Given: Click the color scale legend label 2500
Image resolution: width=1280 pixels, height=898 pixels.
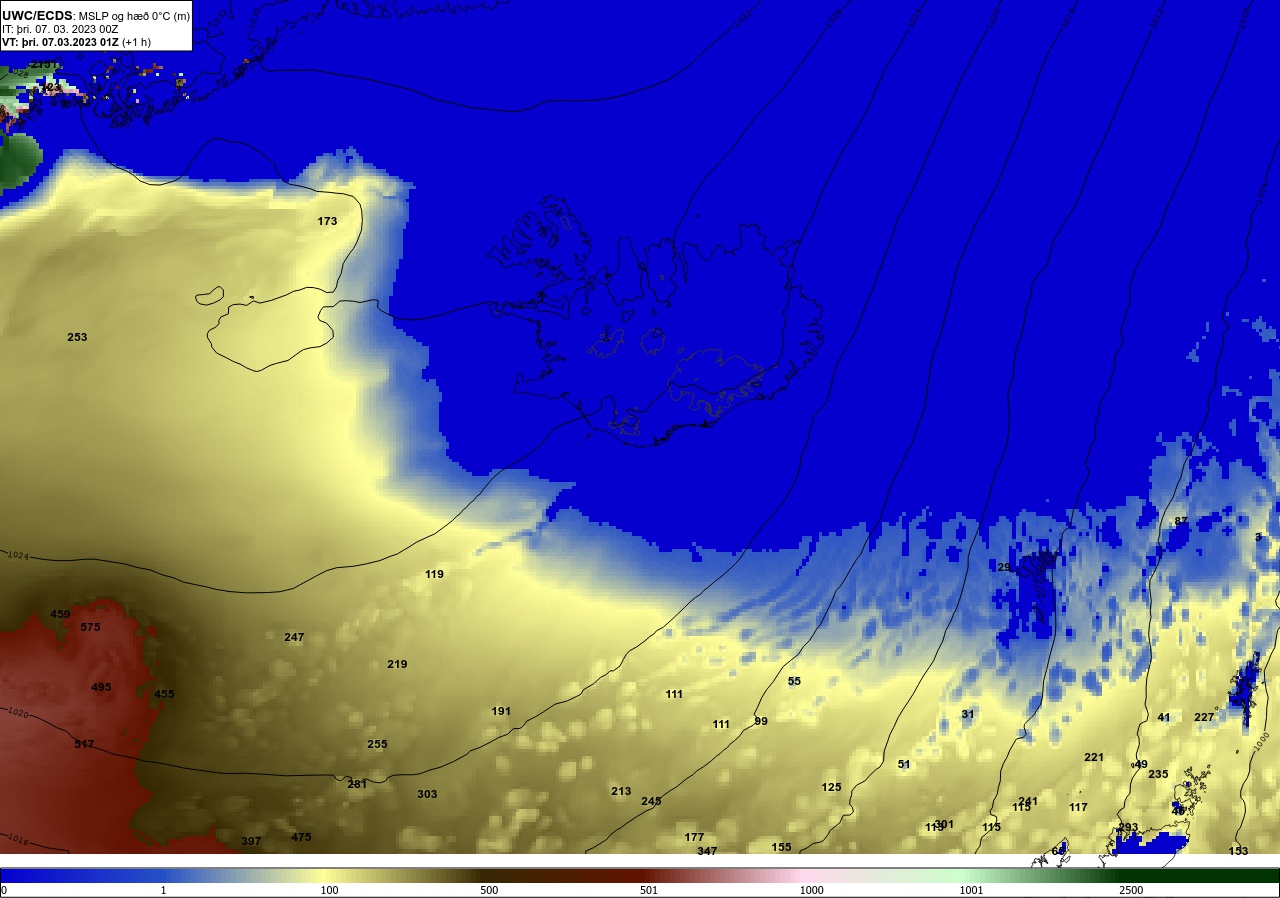Looking at the screenshot, I should pyautogui.click(x=1131, y=890).
